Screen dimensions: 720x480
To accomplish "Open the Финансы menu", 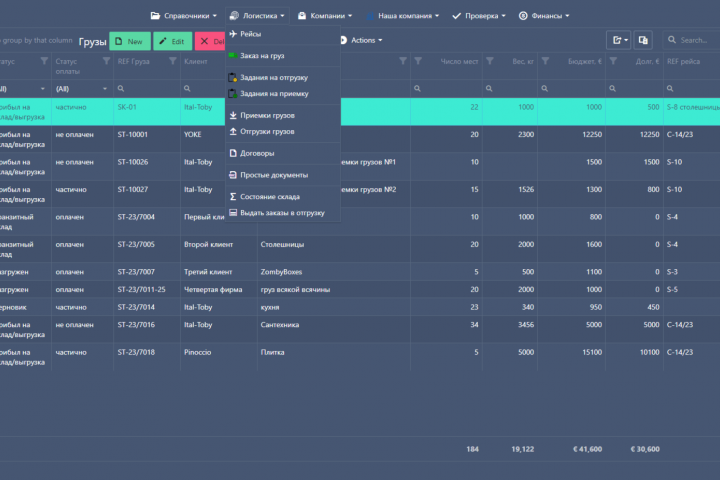I will pos(544,16).
